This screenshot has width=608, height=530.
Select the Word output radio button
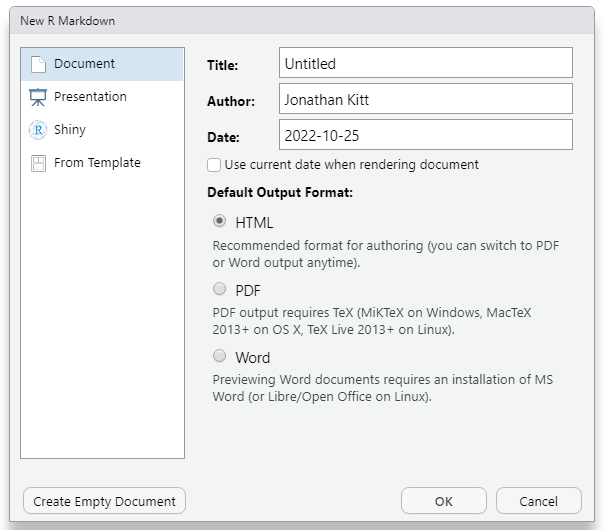(x=220, y=356)
